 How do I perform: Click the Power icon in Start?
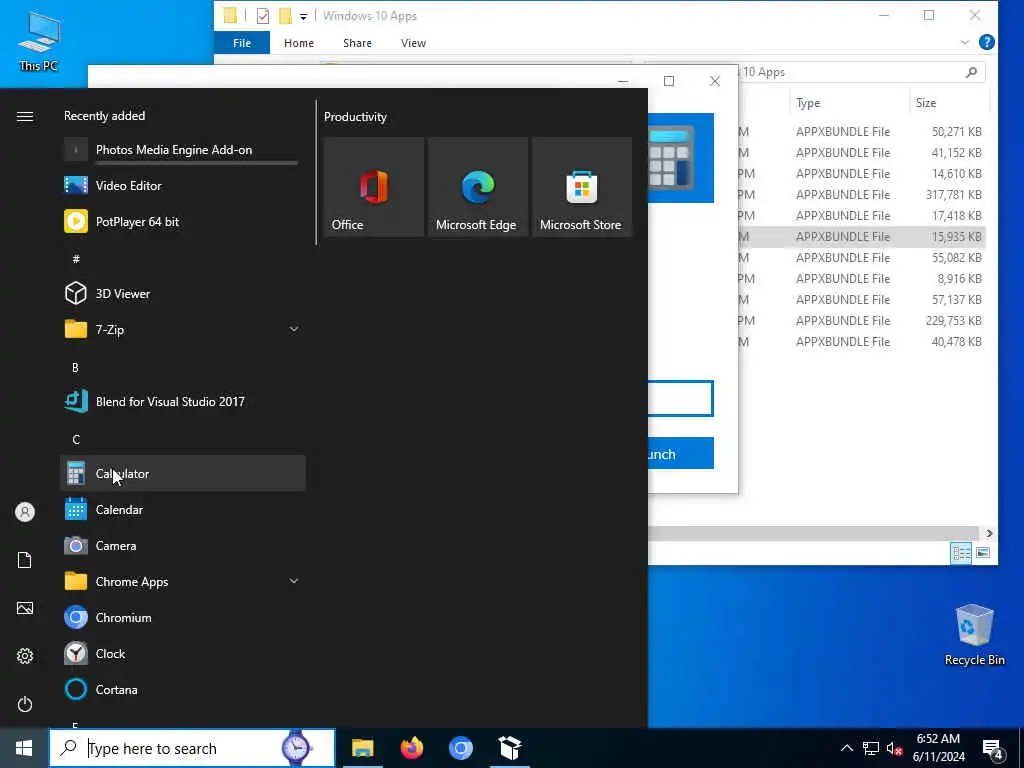click(x=25, y=704)
